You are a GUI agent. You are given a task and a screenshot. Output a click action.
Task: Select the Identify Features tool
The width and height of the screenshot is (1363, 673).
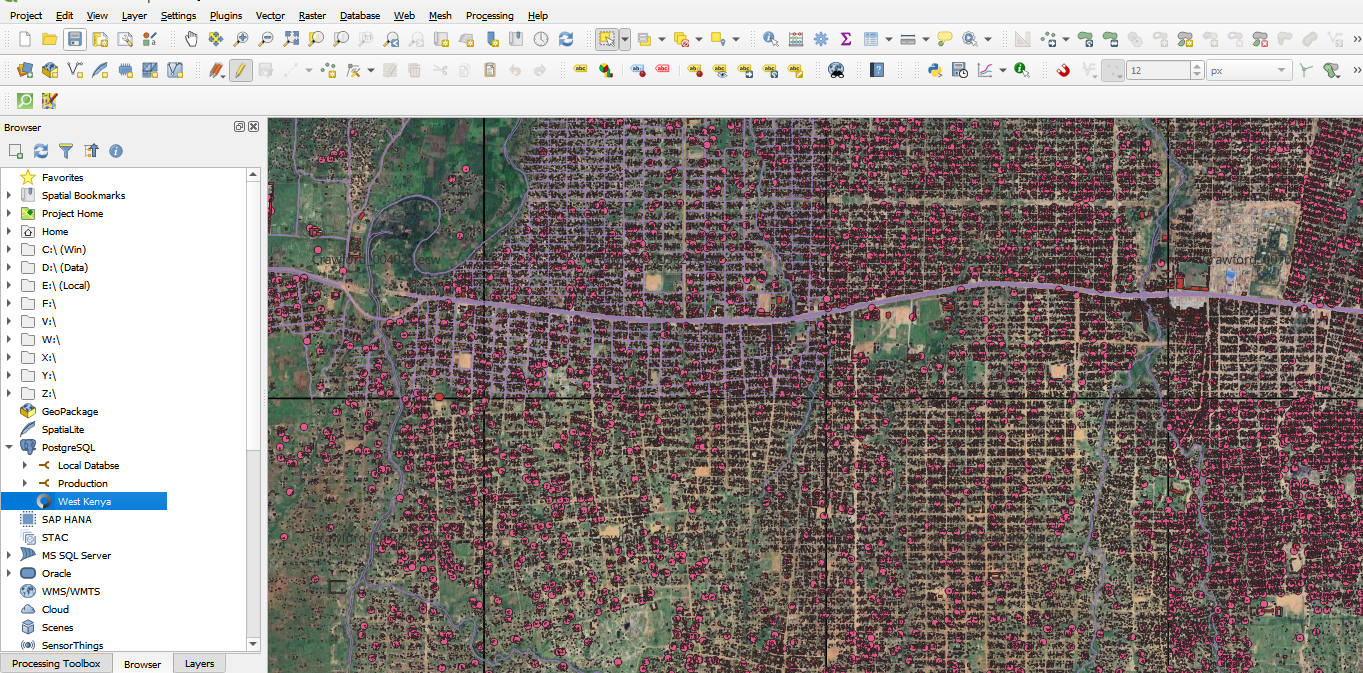tap(771, 39)
